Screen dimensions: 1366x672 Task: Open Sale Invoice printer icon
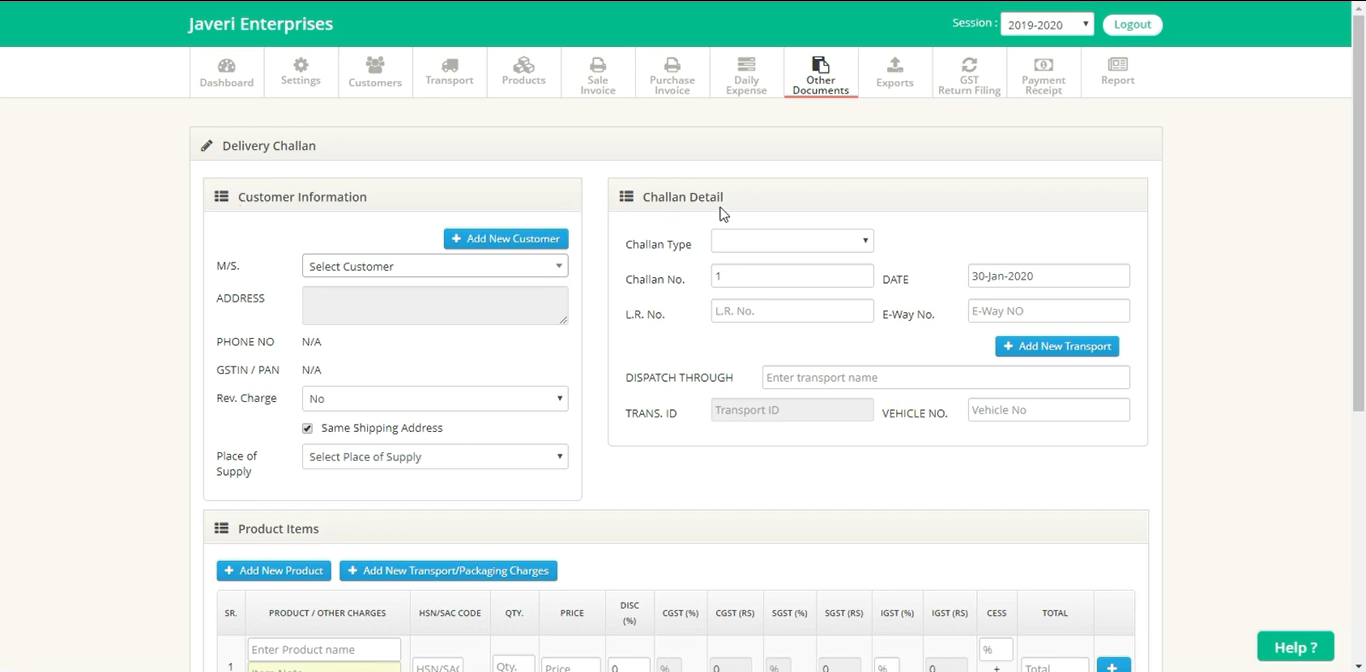click(598, 64)
